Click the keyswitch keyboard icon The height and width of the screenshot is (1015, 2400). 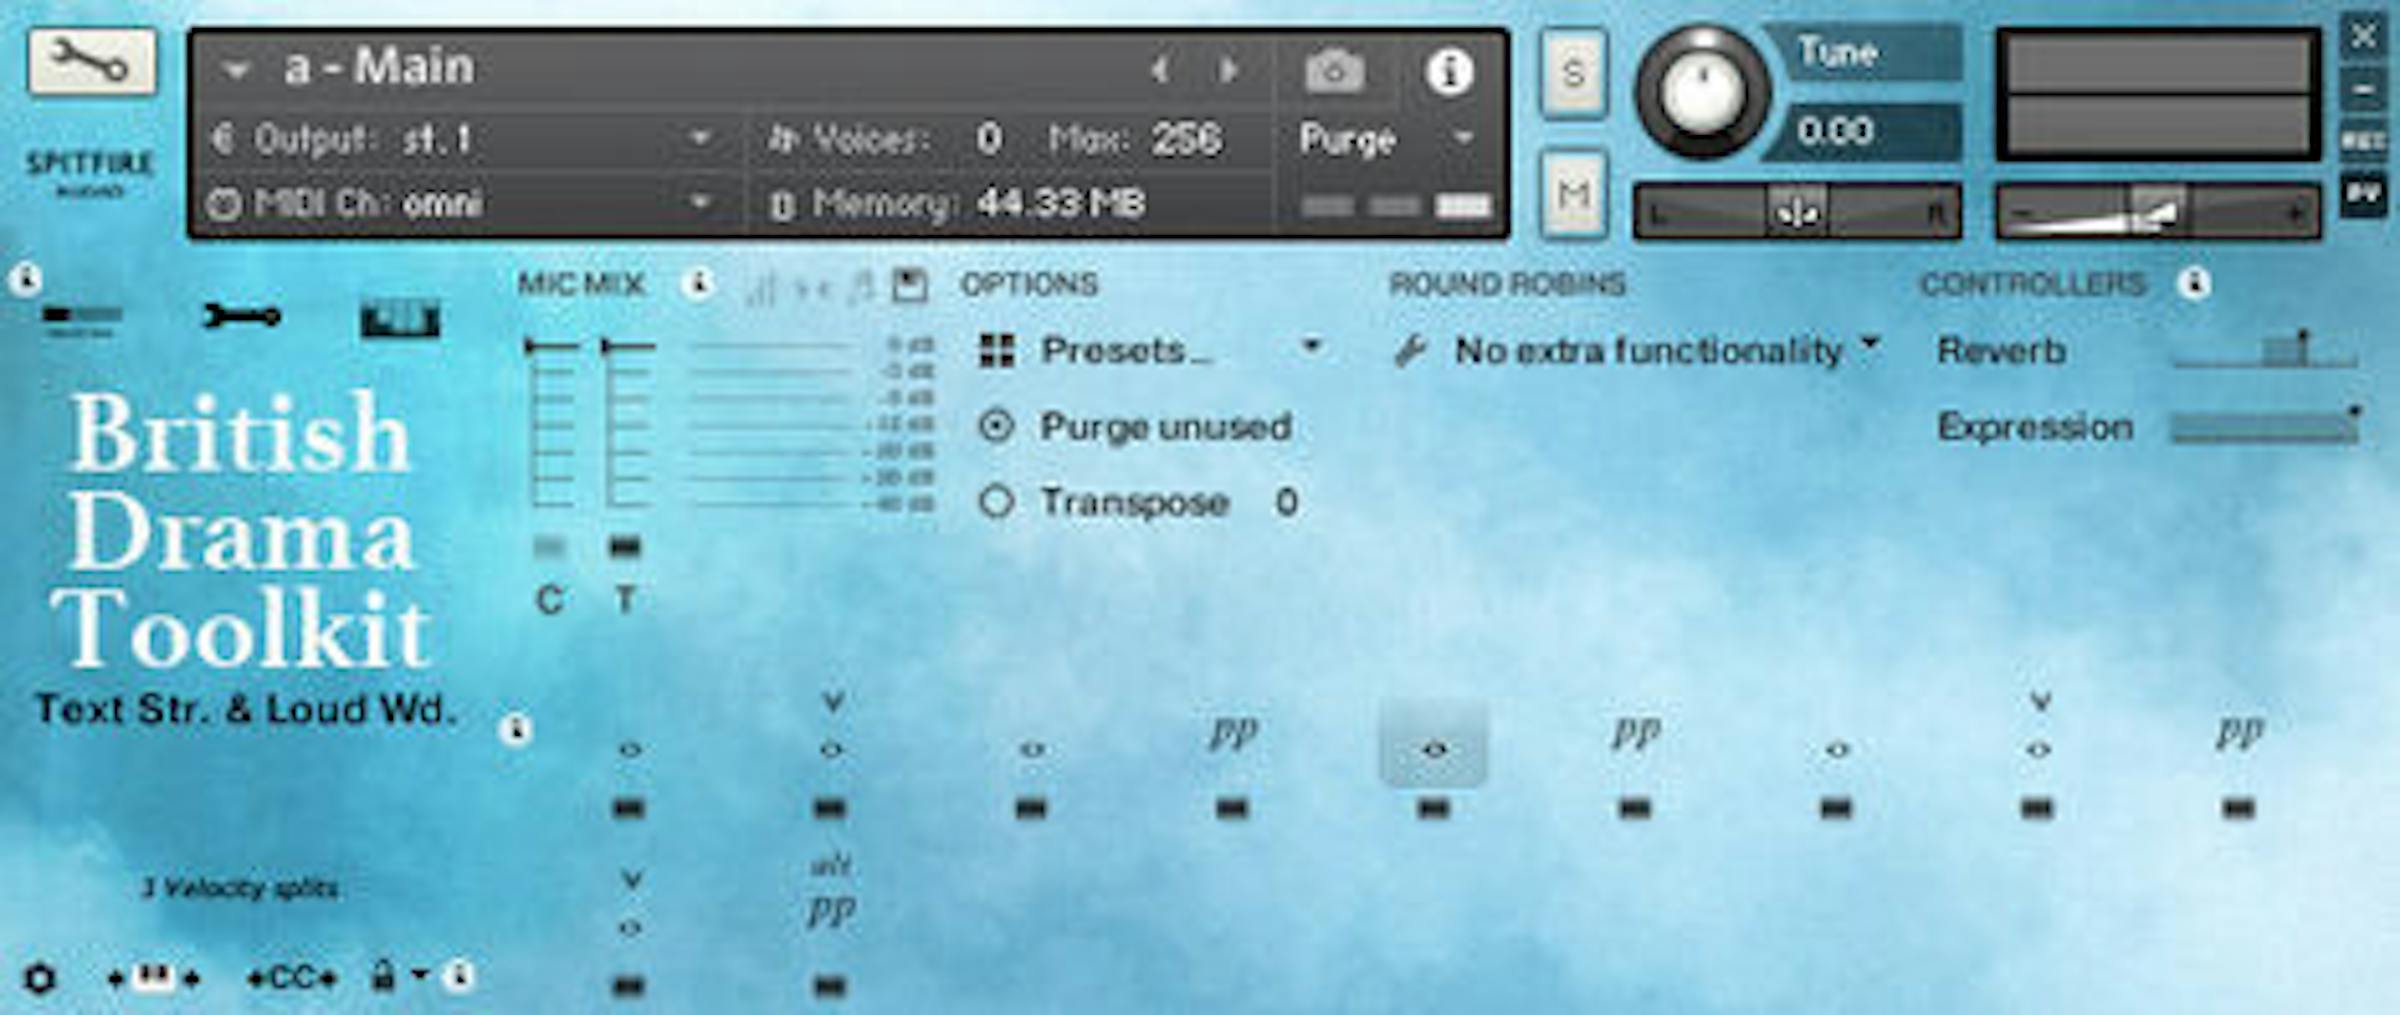pos(153,977)
